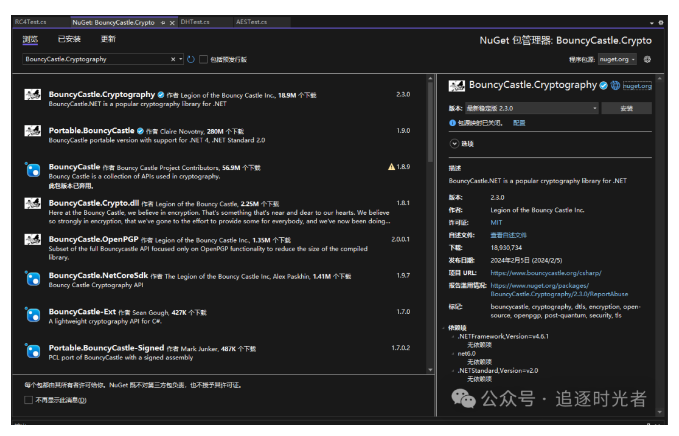
Task: Collapse the net6.0 dependency group
Action: 453,354
